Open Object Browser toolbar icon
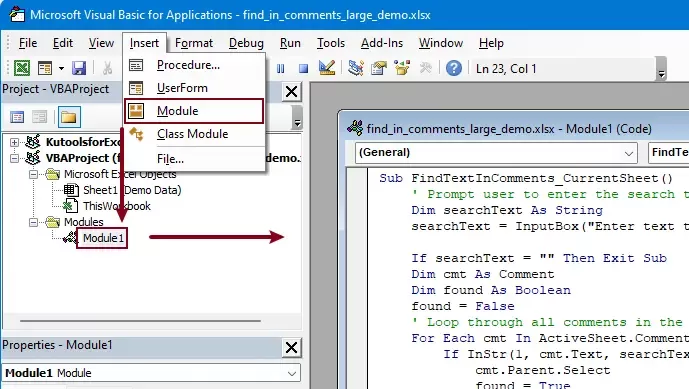The image size is (689, 389). [x=402, y=68]
